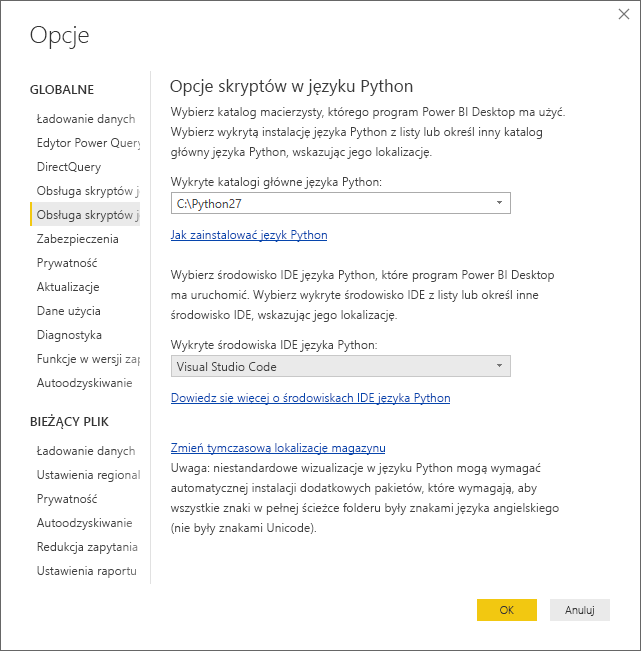Click label Wykryte katalogi główne języka Python
This screenshot has width=641, height=651.
tap(276, 182)
